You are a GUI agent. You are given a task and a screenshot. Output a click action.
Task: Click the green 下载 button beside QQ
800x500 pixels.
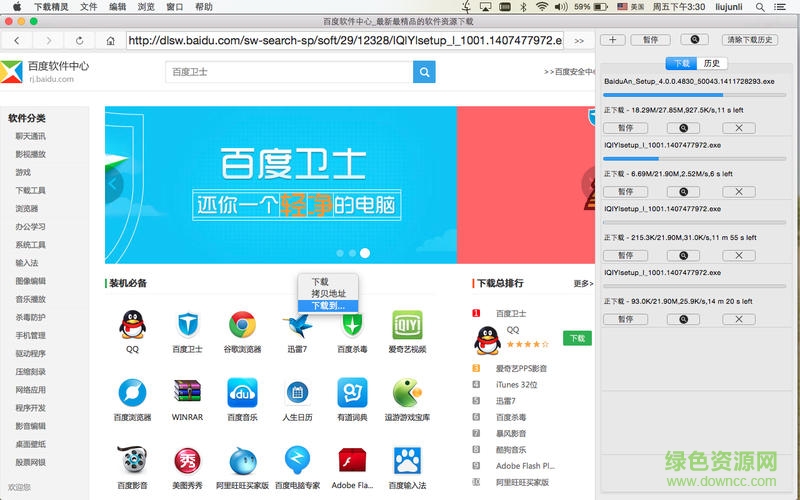click(577, 338)
